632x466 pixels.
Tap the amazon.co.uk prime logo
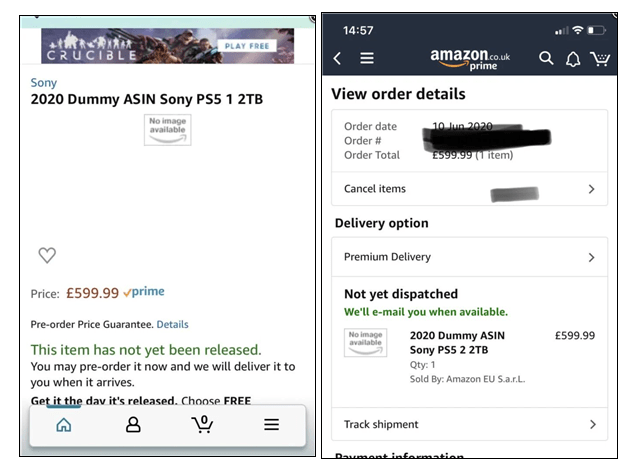pyautogui.click(x=470, y=59)
